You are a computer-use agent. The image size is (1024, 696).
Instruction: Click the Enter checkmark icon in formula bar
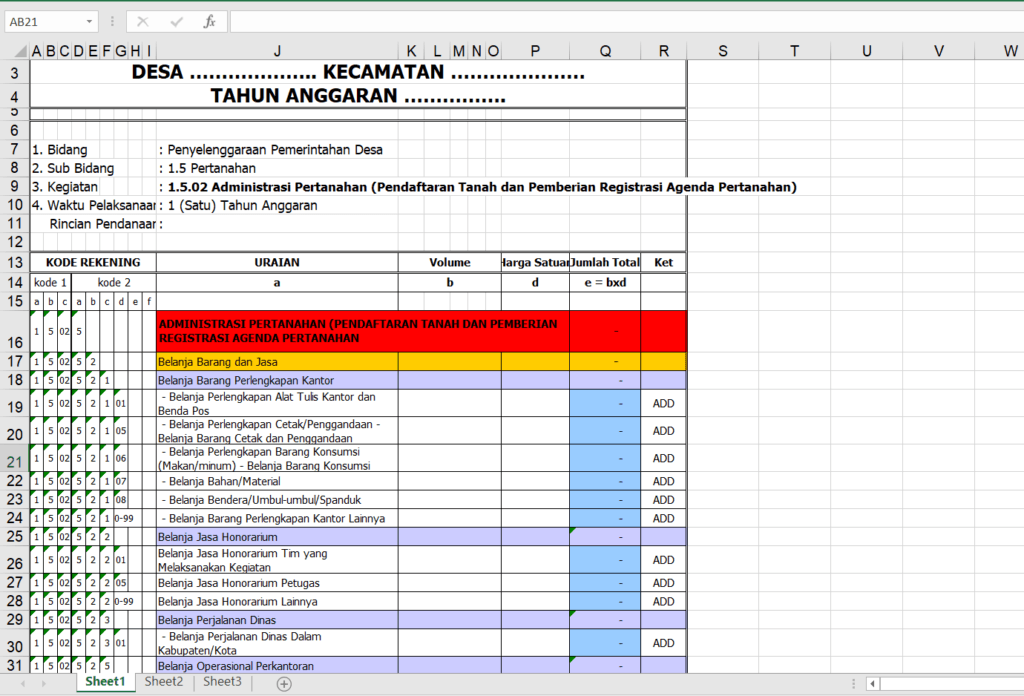coord(176,21)
